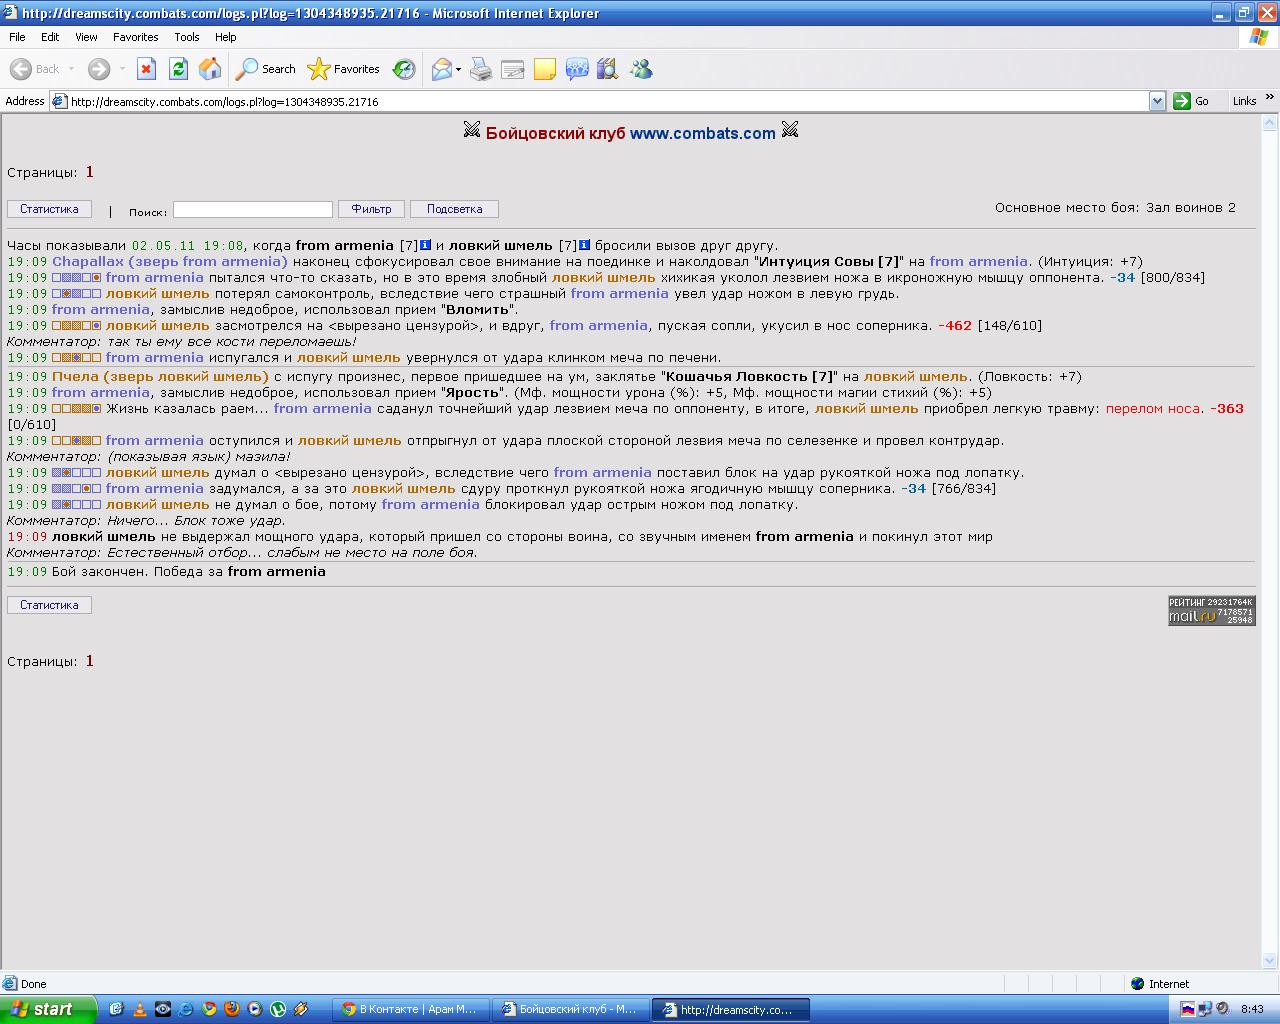
Task: Click the Фильтр button
Action: pyautogui.click(x=371, y=209)
